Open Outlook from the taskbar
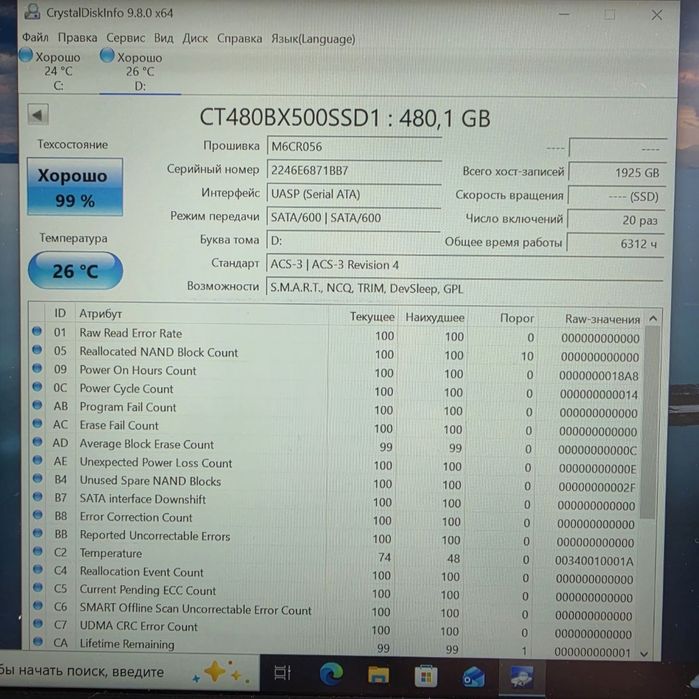 pos(473,676)
